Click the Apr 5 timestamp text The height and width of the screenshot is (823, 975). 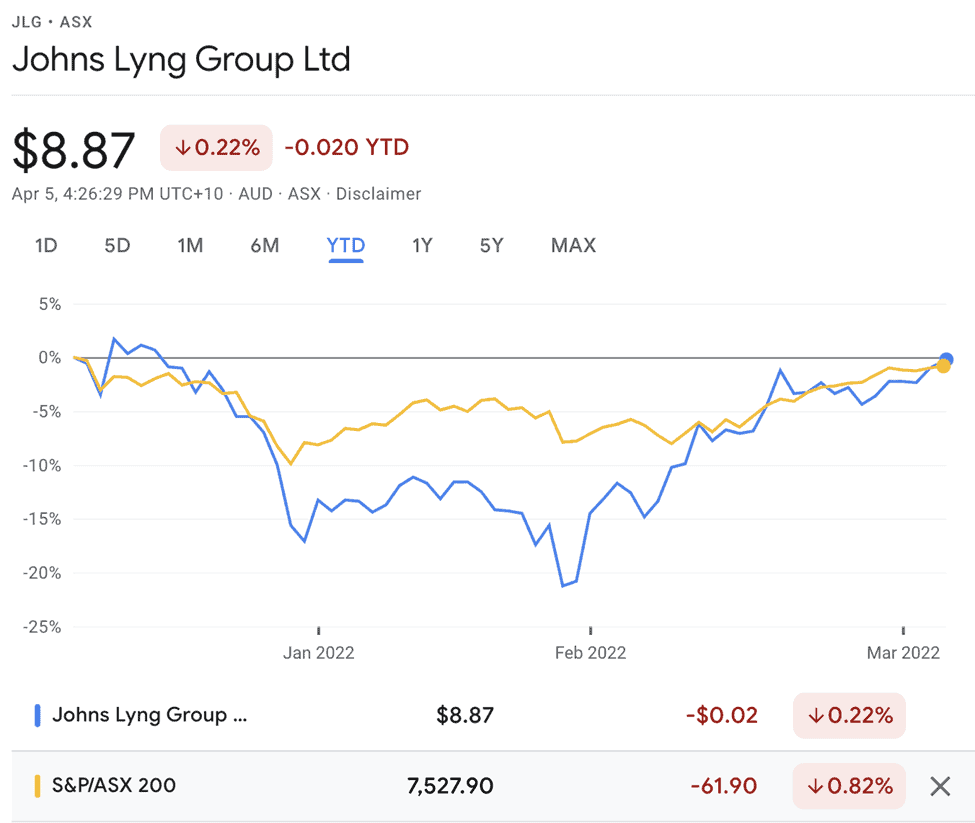117,194
